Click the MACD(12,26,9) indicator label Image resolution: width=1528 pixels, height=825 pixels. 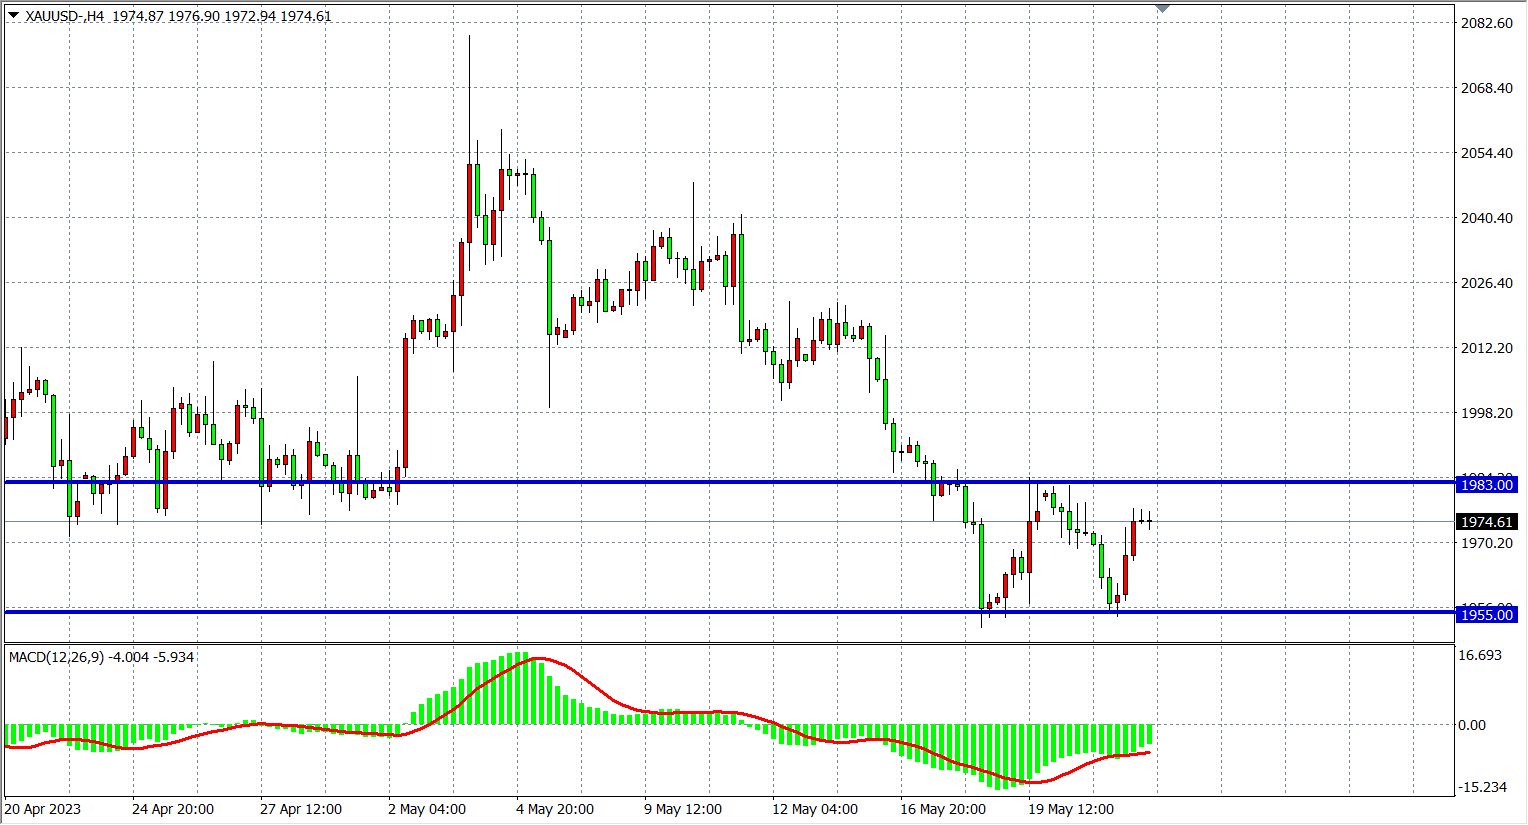pos(56,657)
